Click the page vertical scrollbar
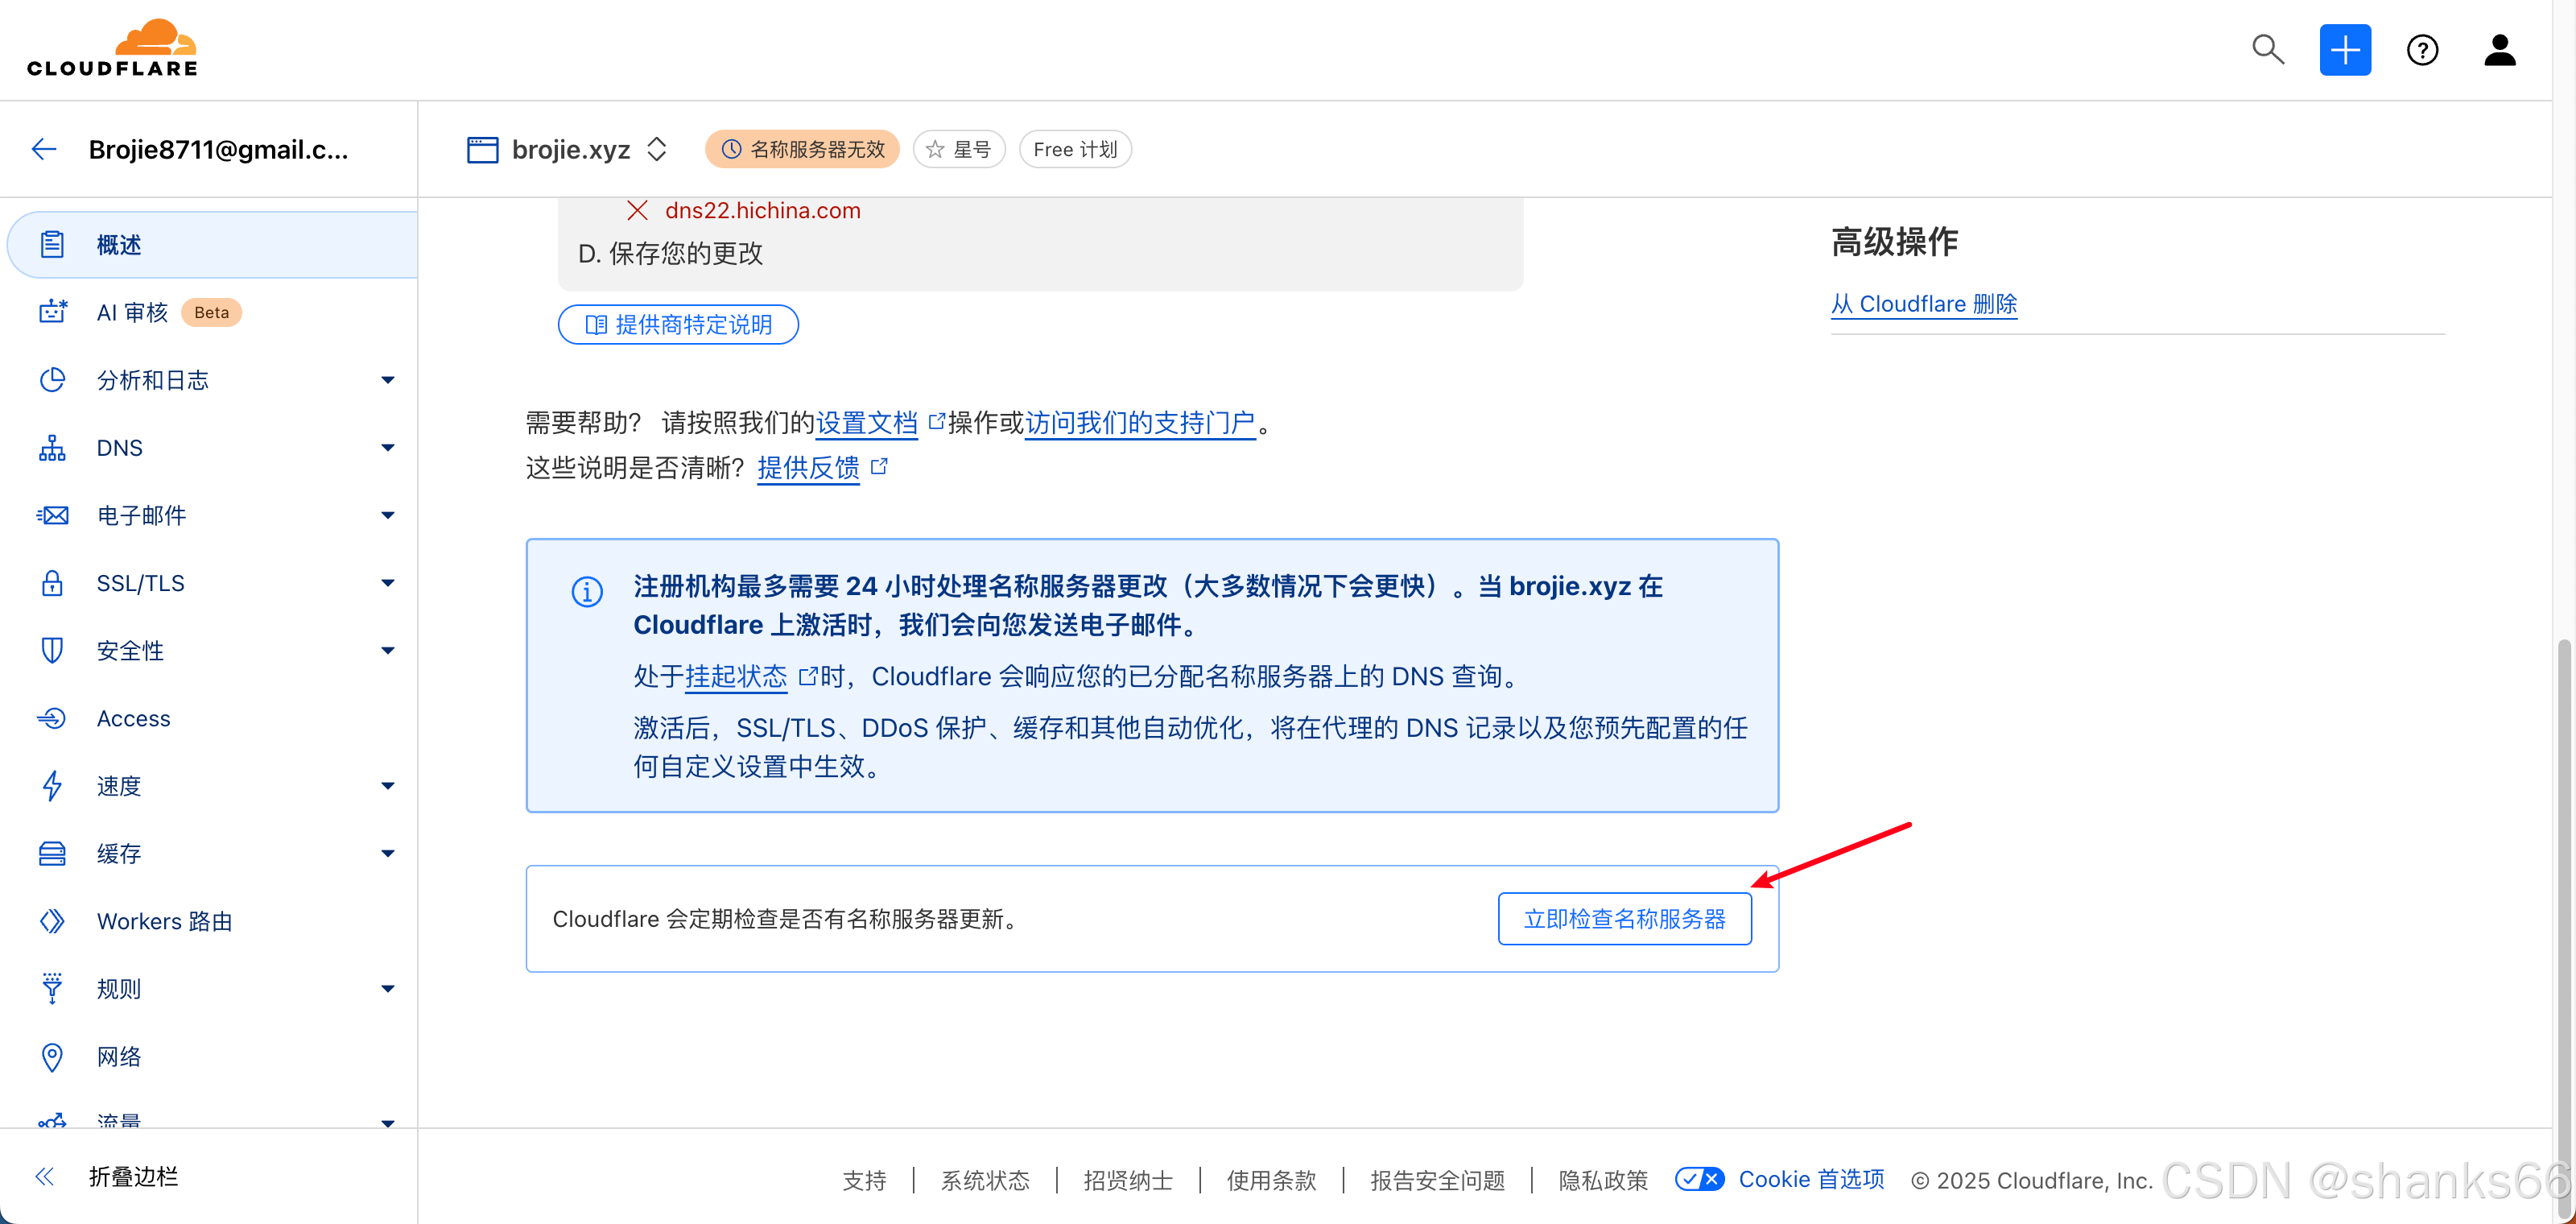 (2563, 900)
